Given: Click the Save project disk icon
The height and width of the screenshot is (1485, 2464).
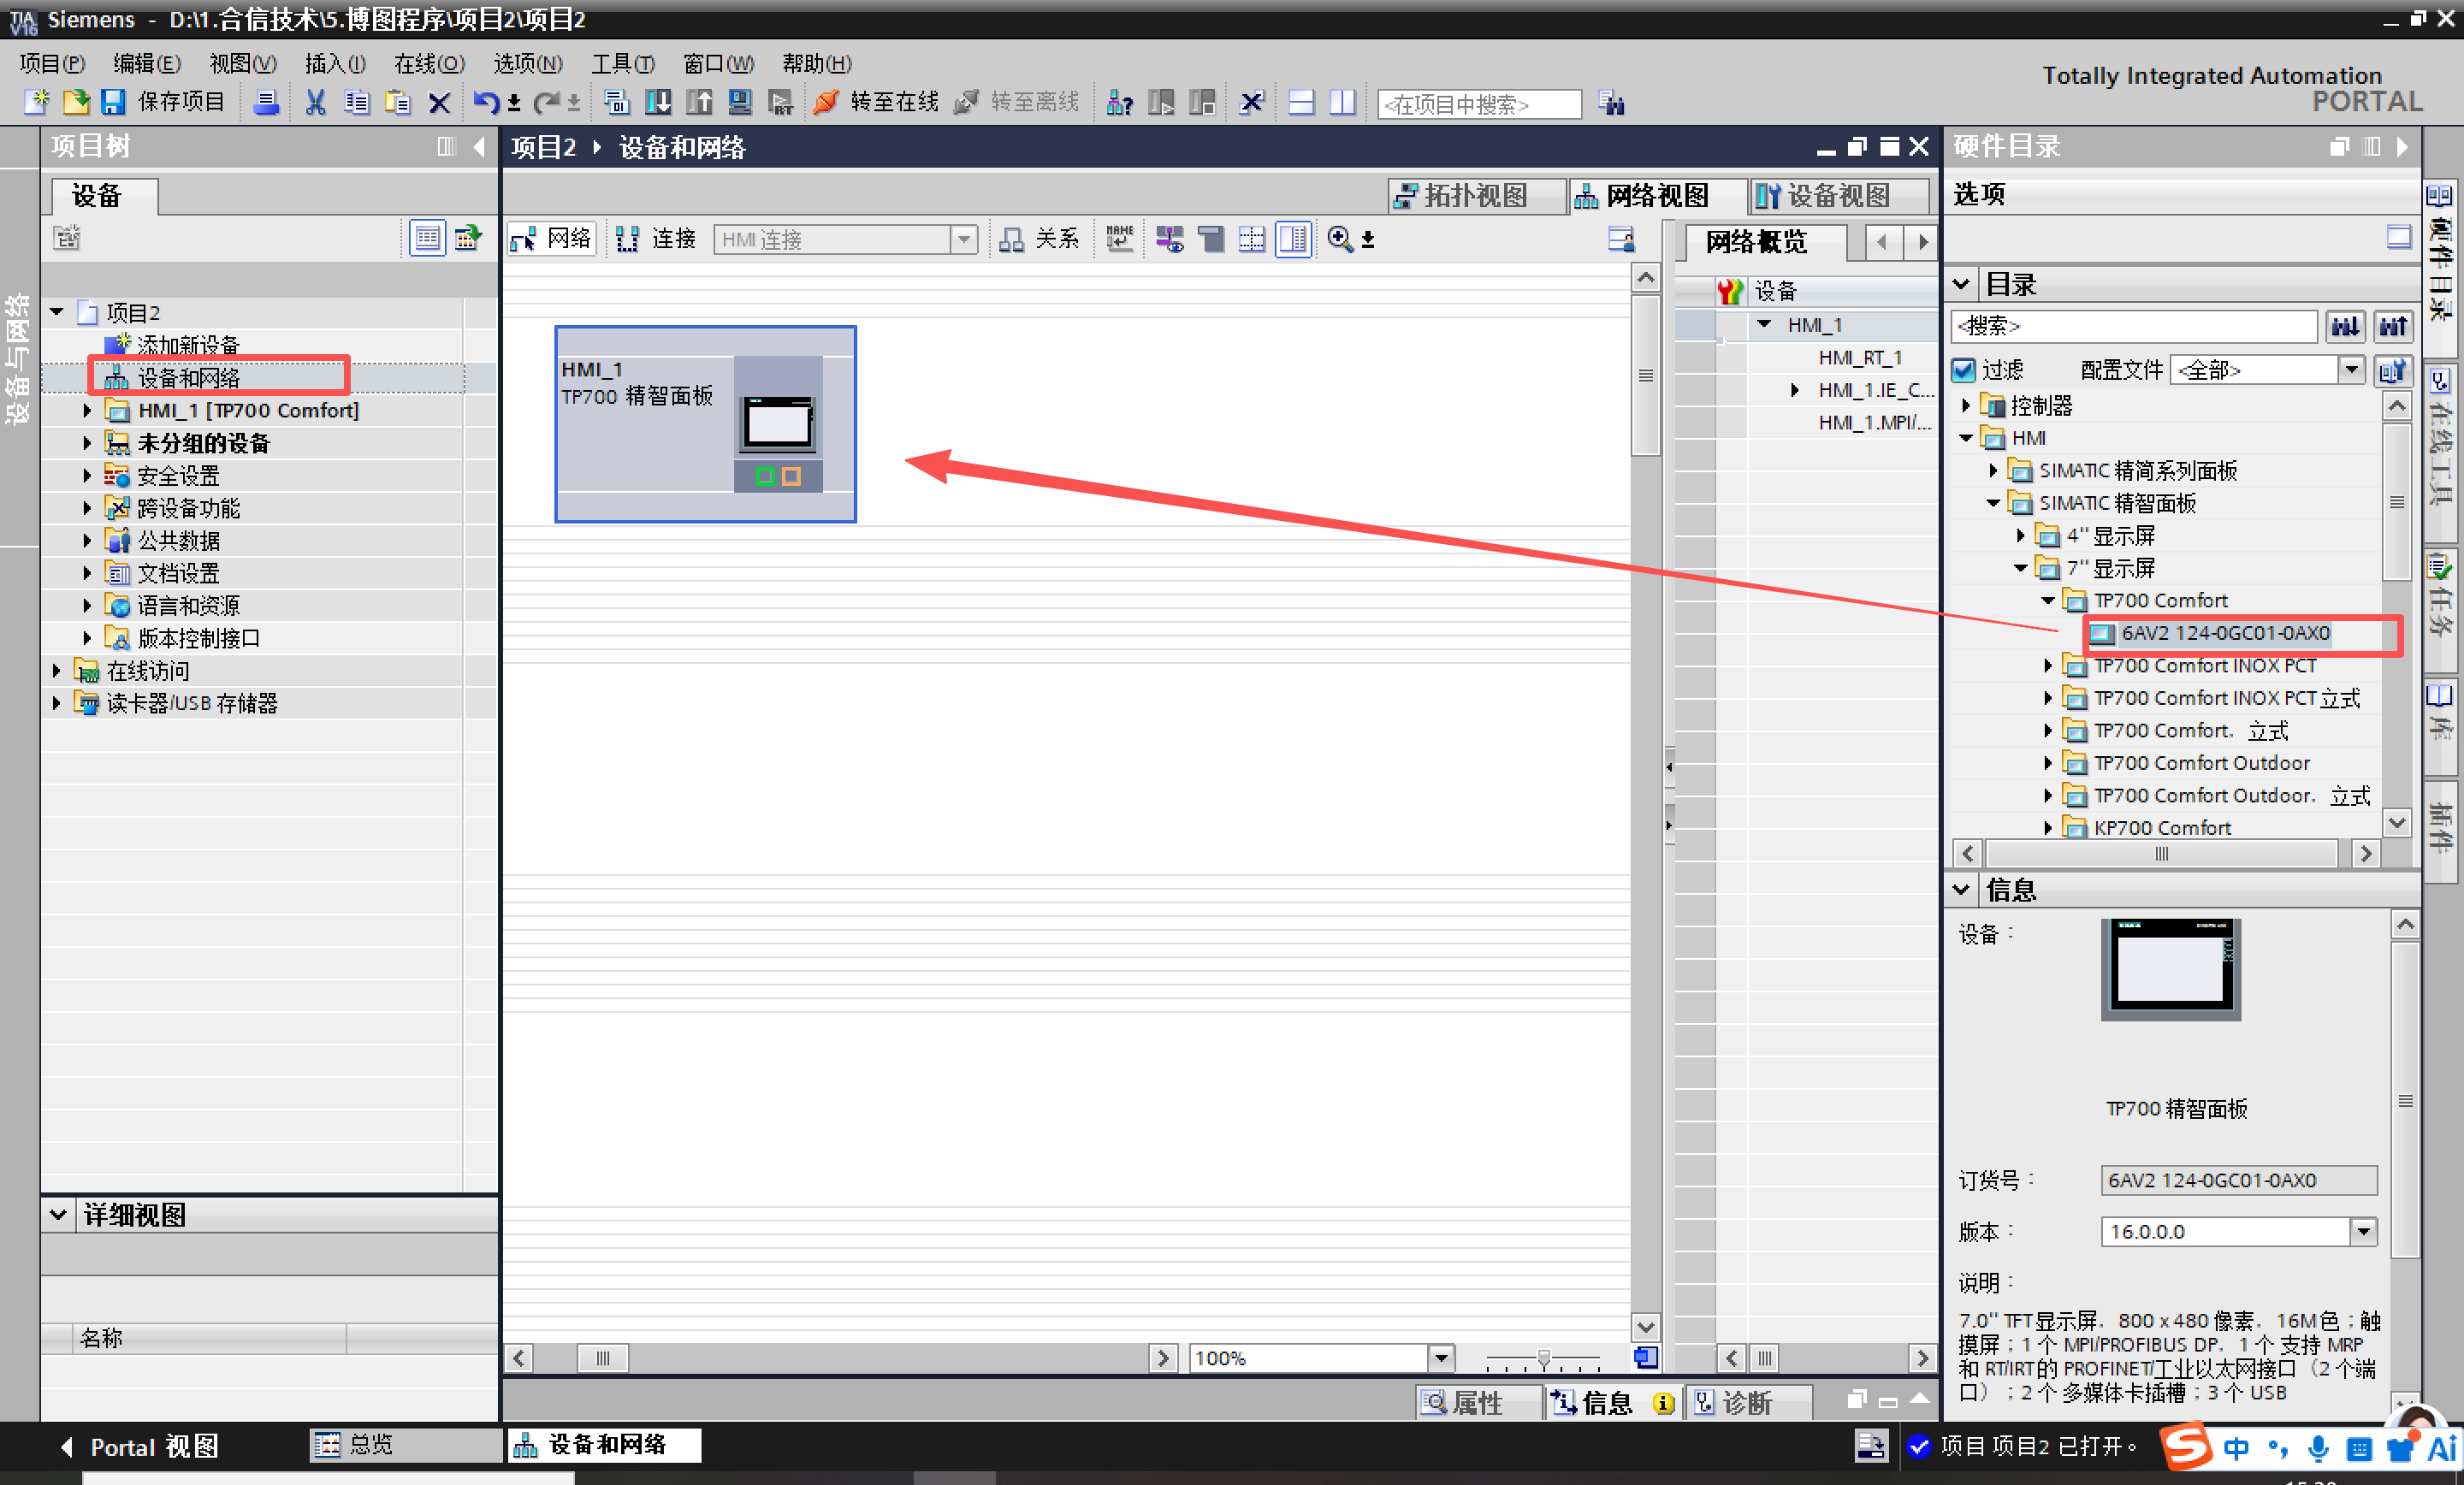Looking at the screenshot, I should pyautogui.click(x=112, y=102).
